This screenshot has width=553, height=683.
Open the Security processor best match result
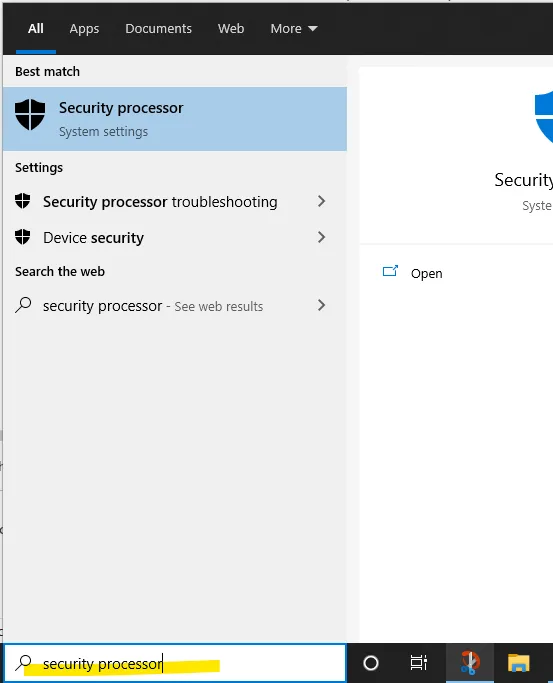click(x=175, y=119)
